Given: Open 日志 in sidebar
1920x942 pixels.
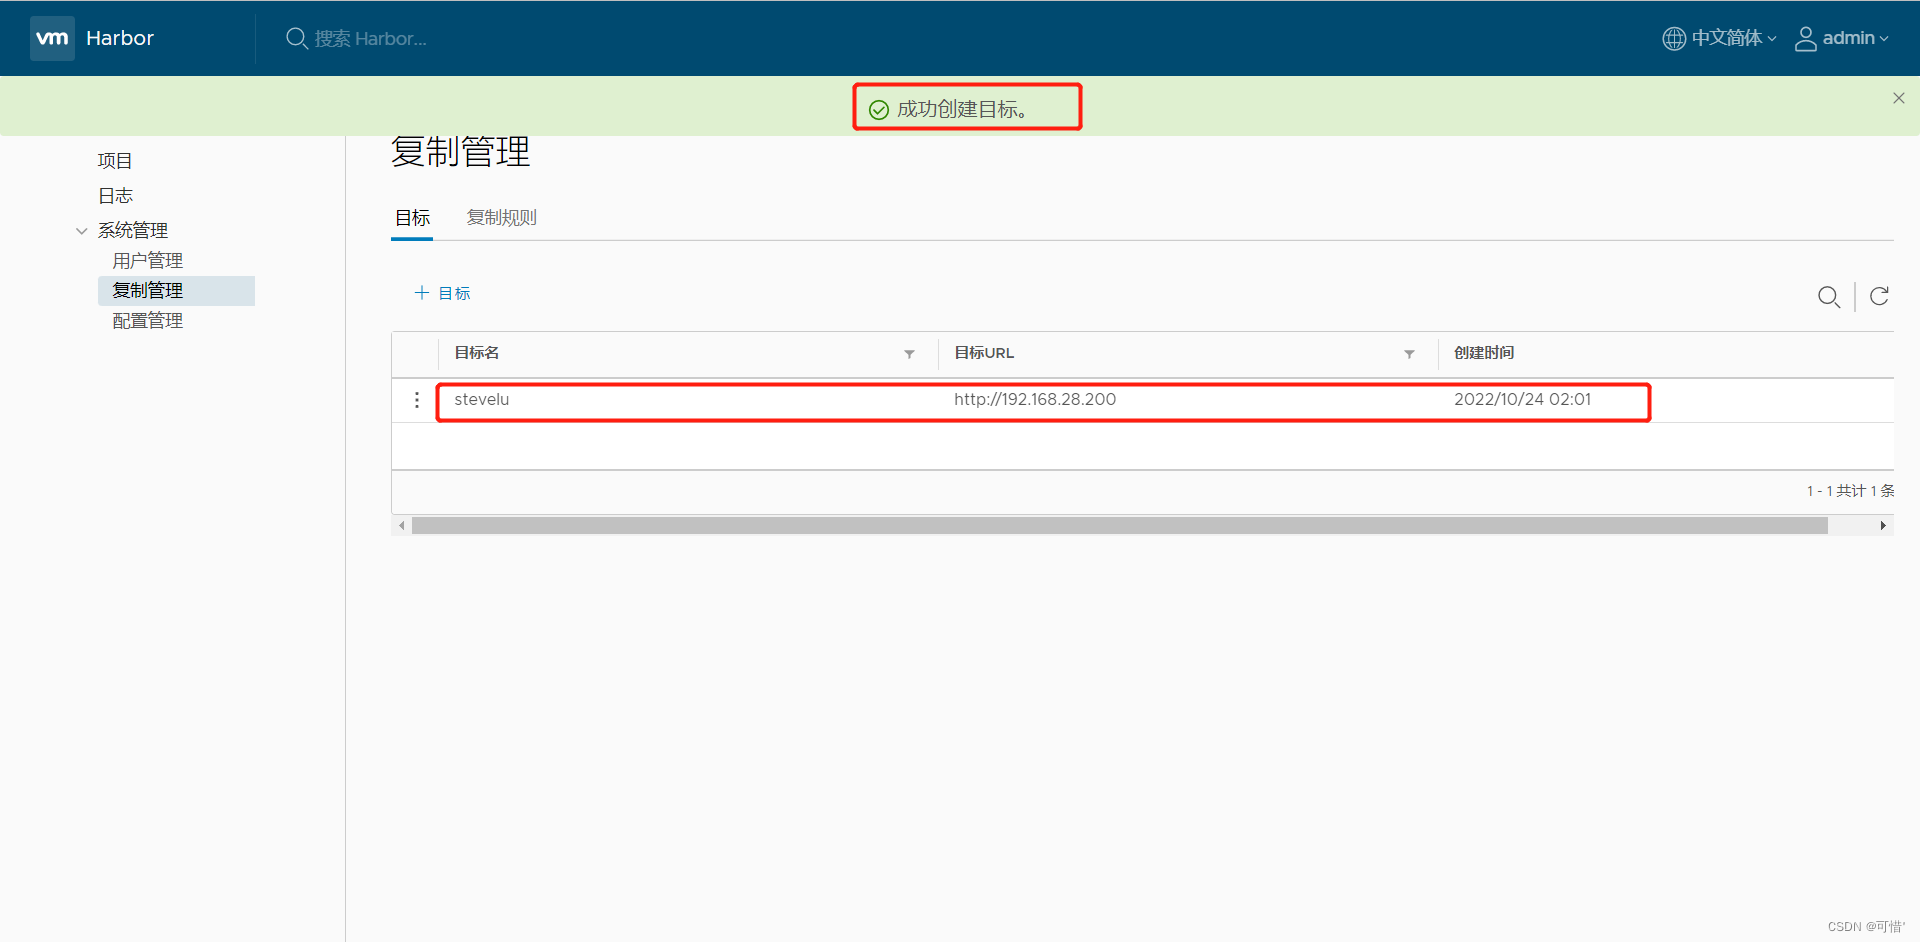Looking at the screenshot, I should [115, 196].
